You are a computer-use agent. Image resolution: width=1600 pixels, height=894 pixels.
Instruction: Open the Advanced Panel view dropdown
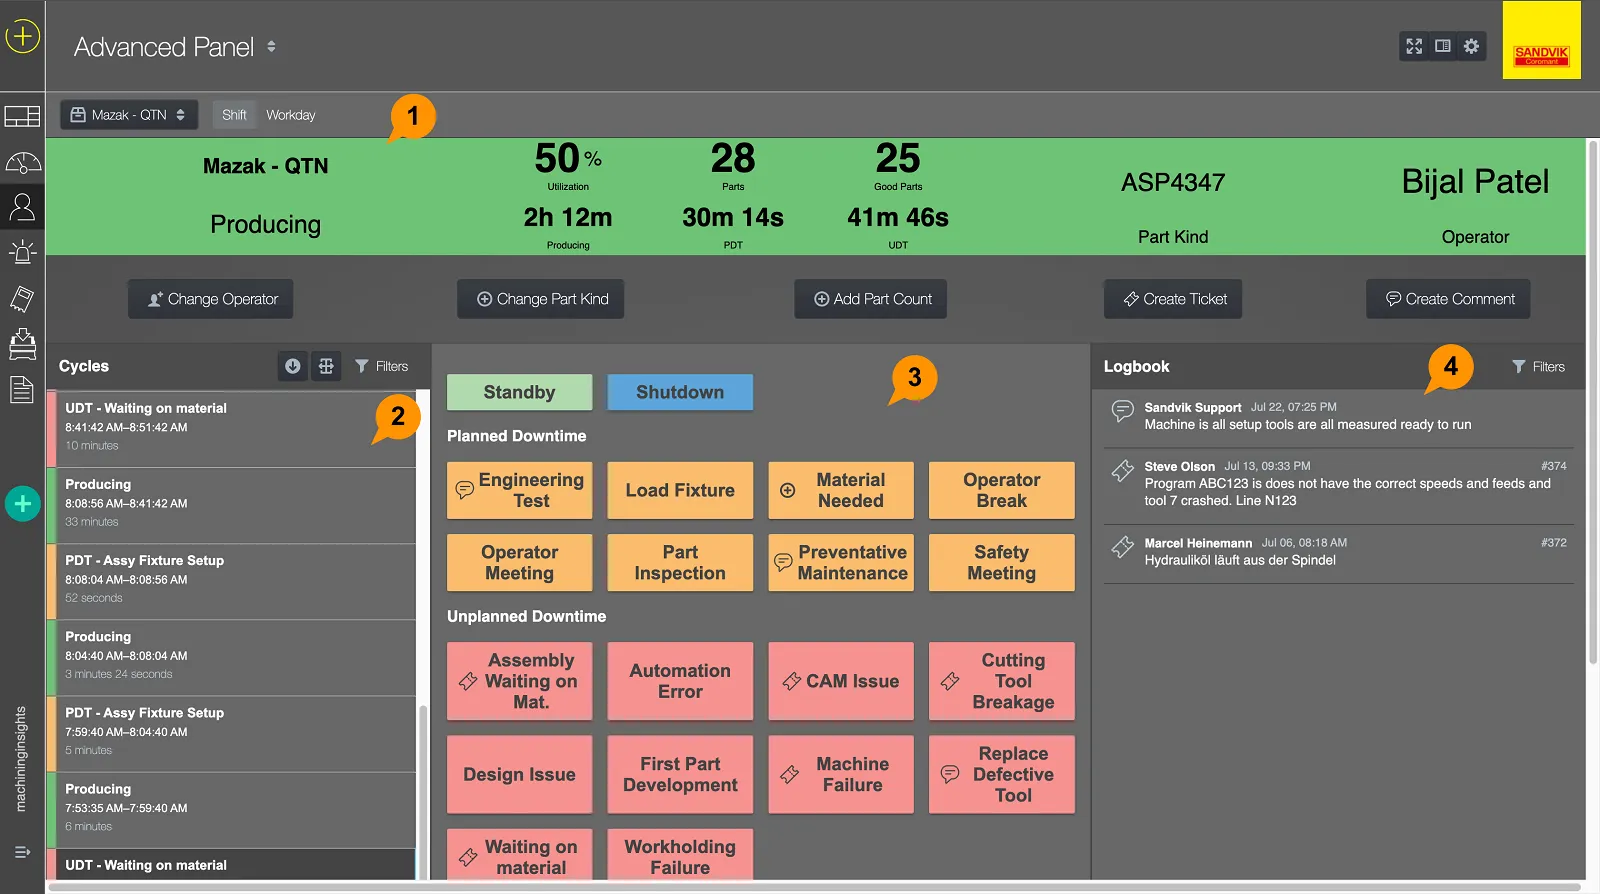pyautogui.click(x=175, y=47)
